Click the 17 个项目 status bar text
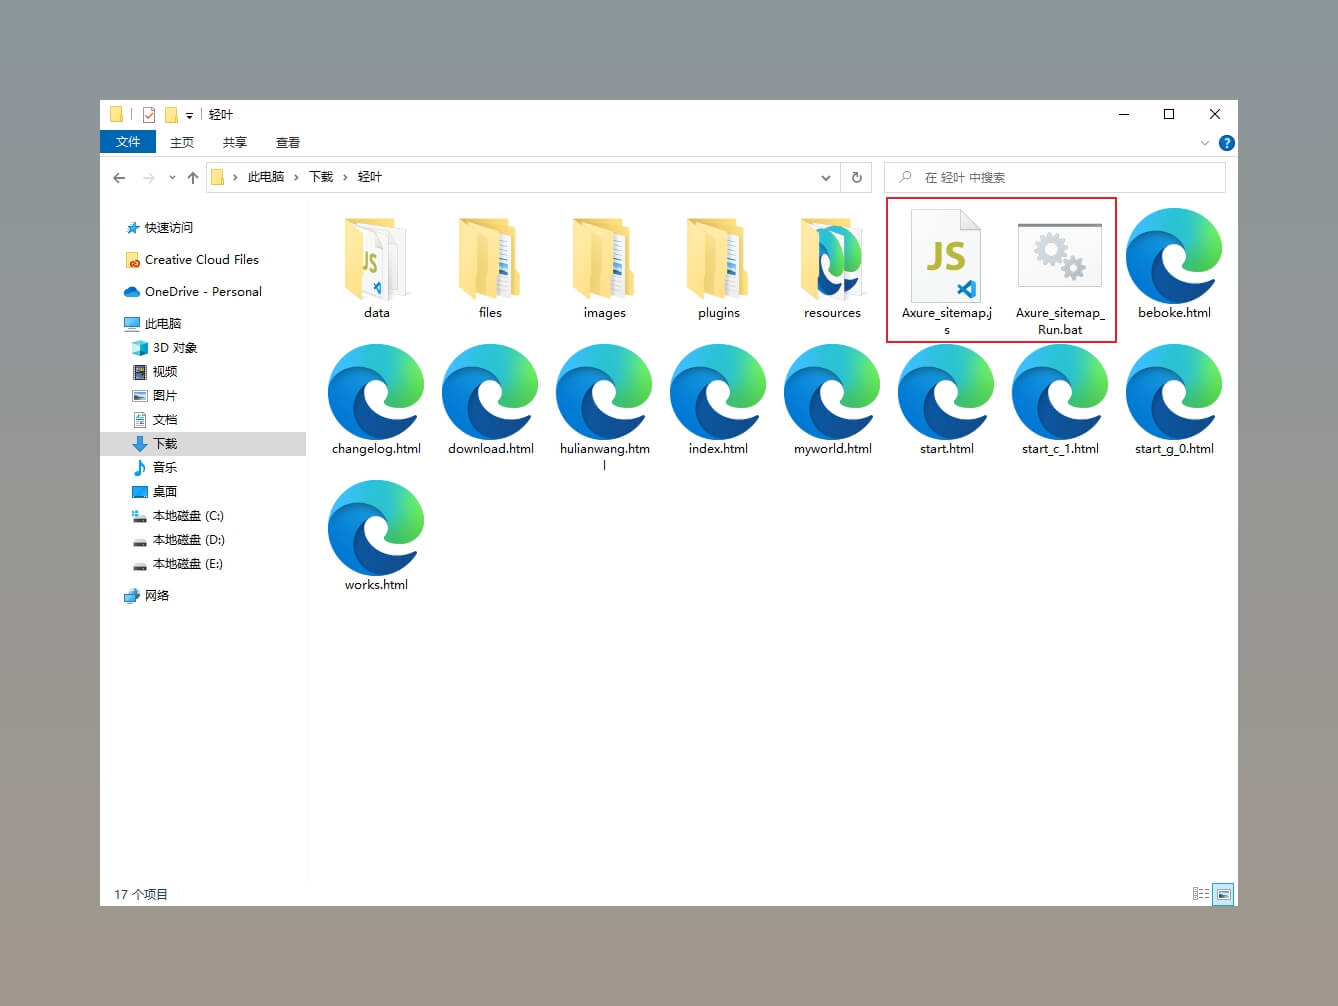This screenshot has height=1006, width=1338. coord(141,894)
